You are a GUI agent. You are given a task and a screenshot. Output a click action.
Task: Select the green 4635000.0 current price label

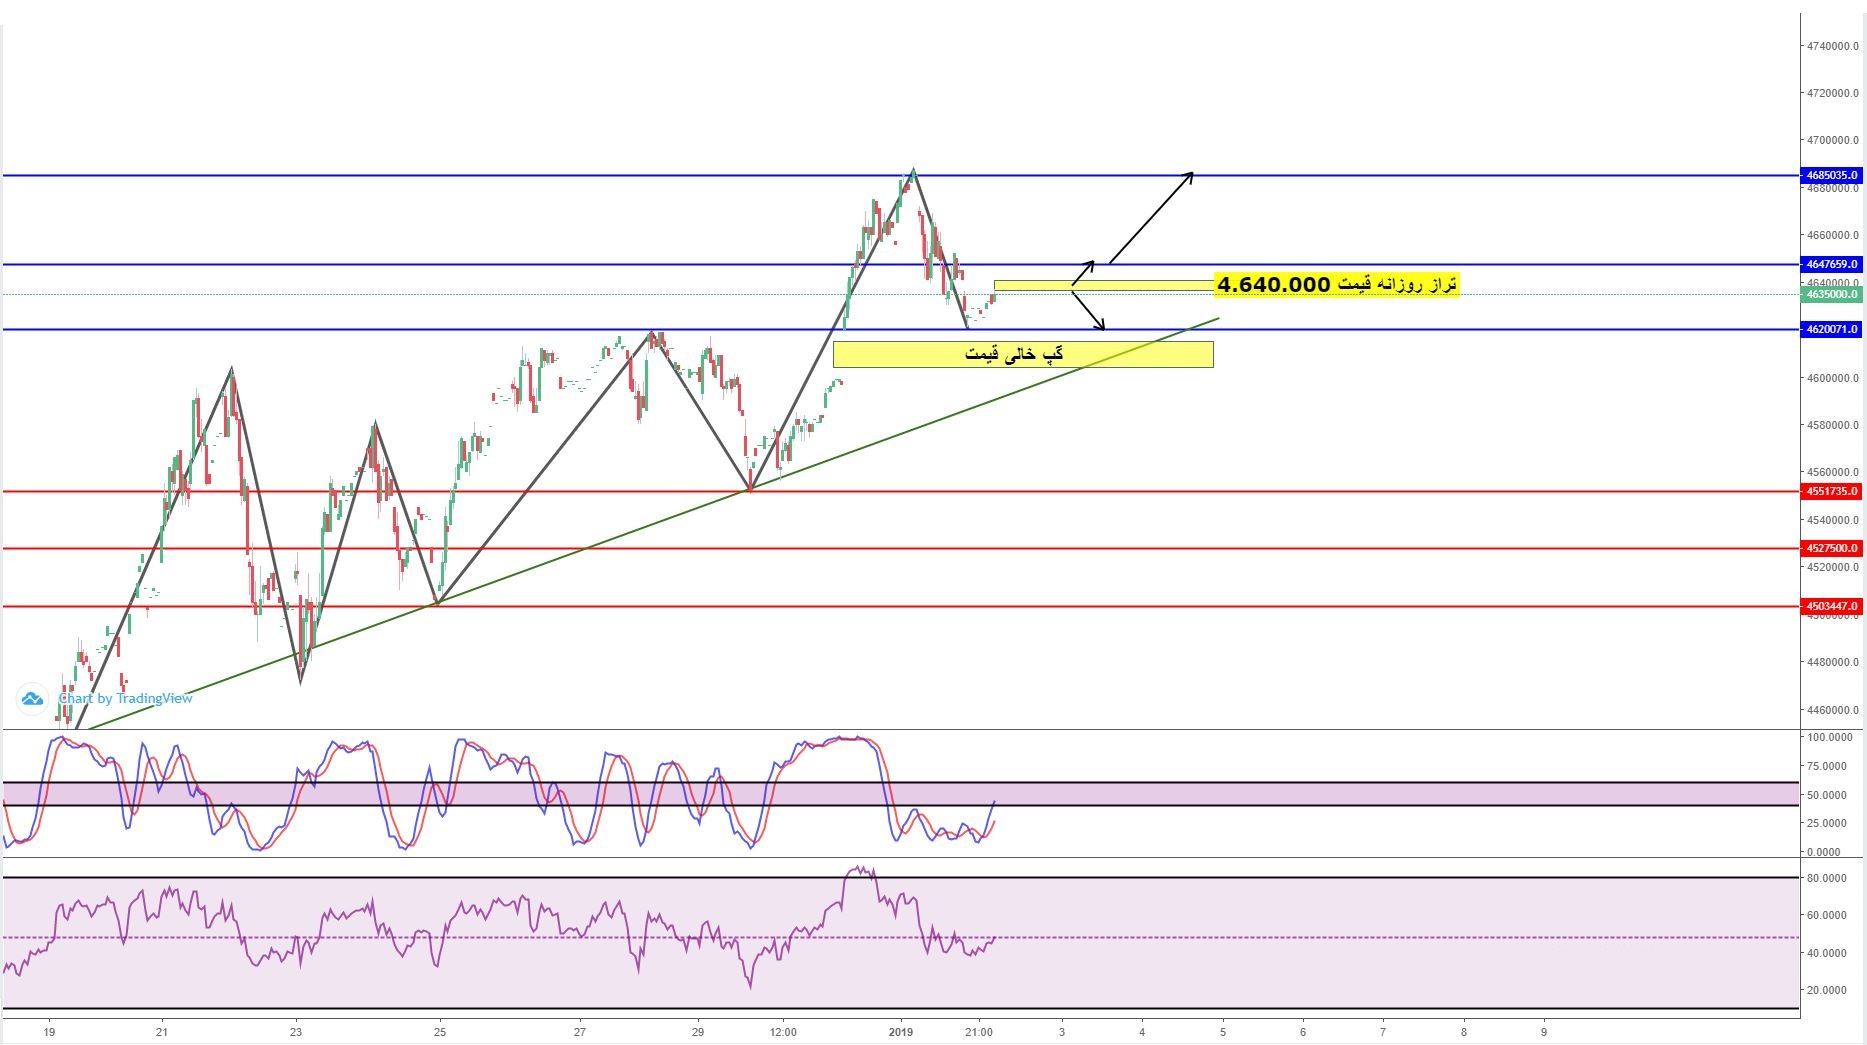1832,294
